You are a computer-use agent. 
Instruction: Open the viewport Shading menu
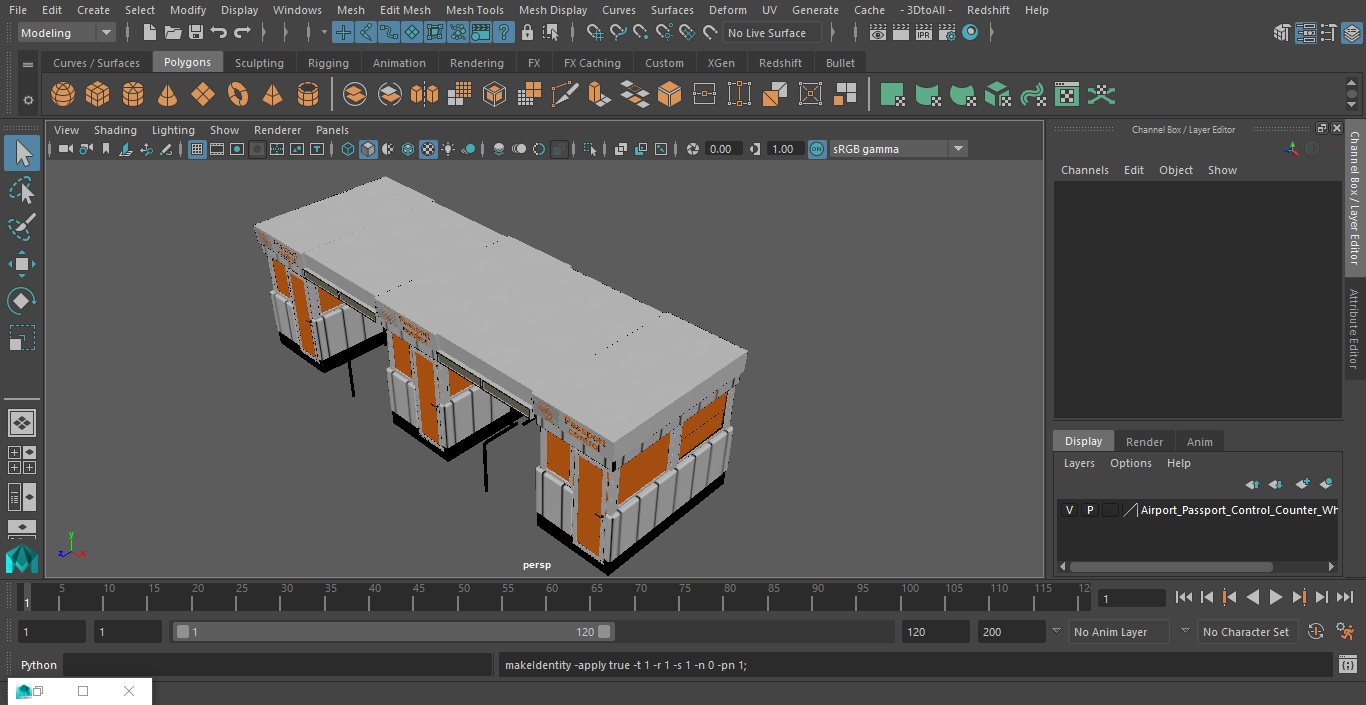click(x=115, y=130)
